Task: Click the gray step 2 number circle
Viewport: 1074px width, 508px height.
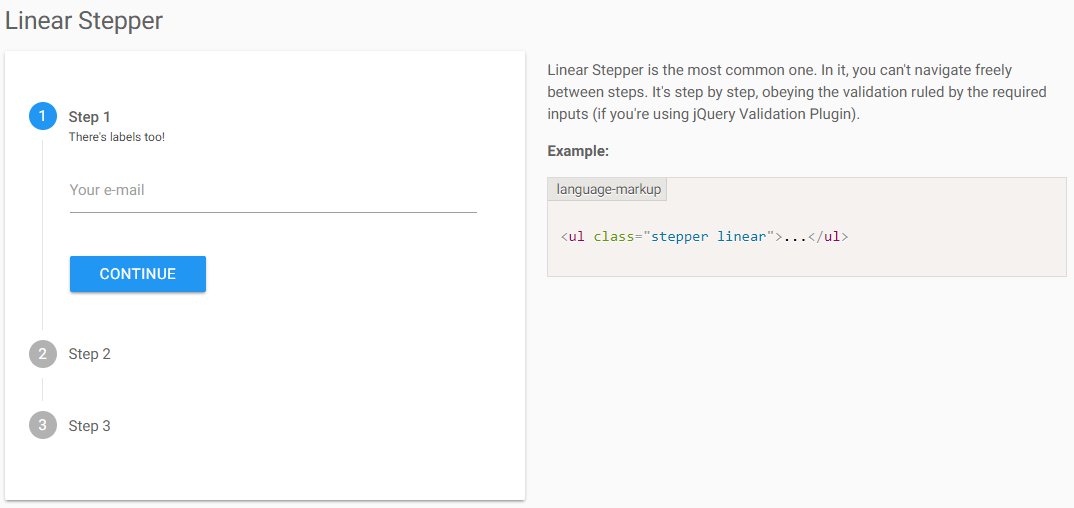Action: tap(42, 354)
